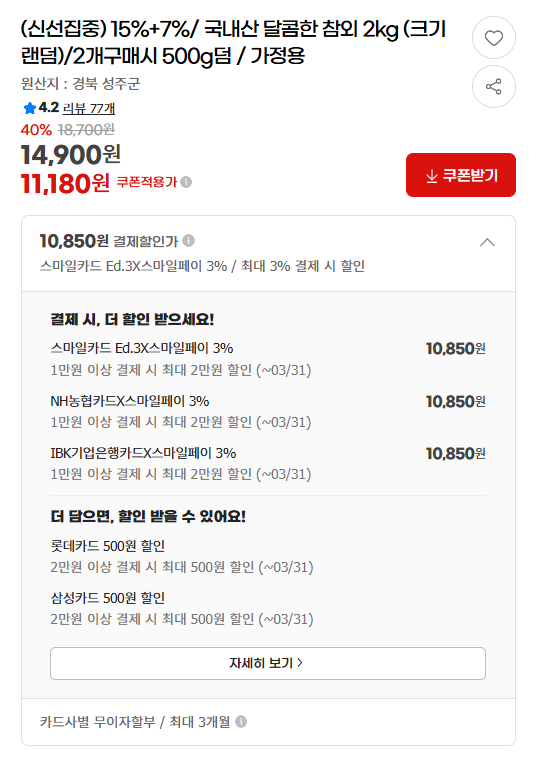Click the 자세히 보기 button
Screen dimensions: 538x760
[x=268, y=663]
